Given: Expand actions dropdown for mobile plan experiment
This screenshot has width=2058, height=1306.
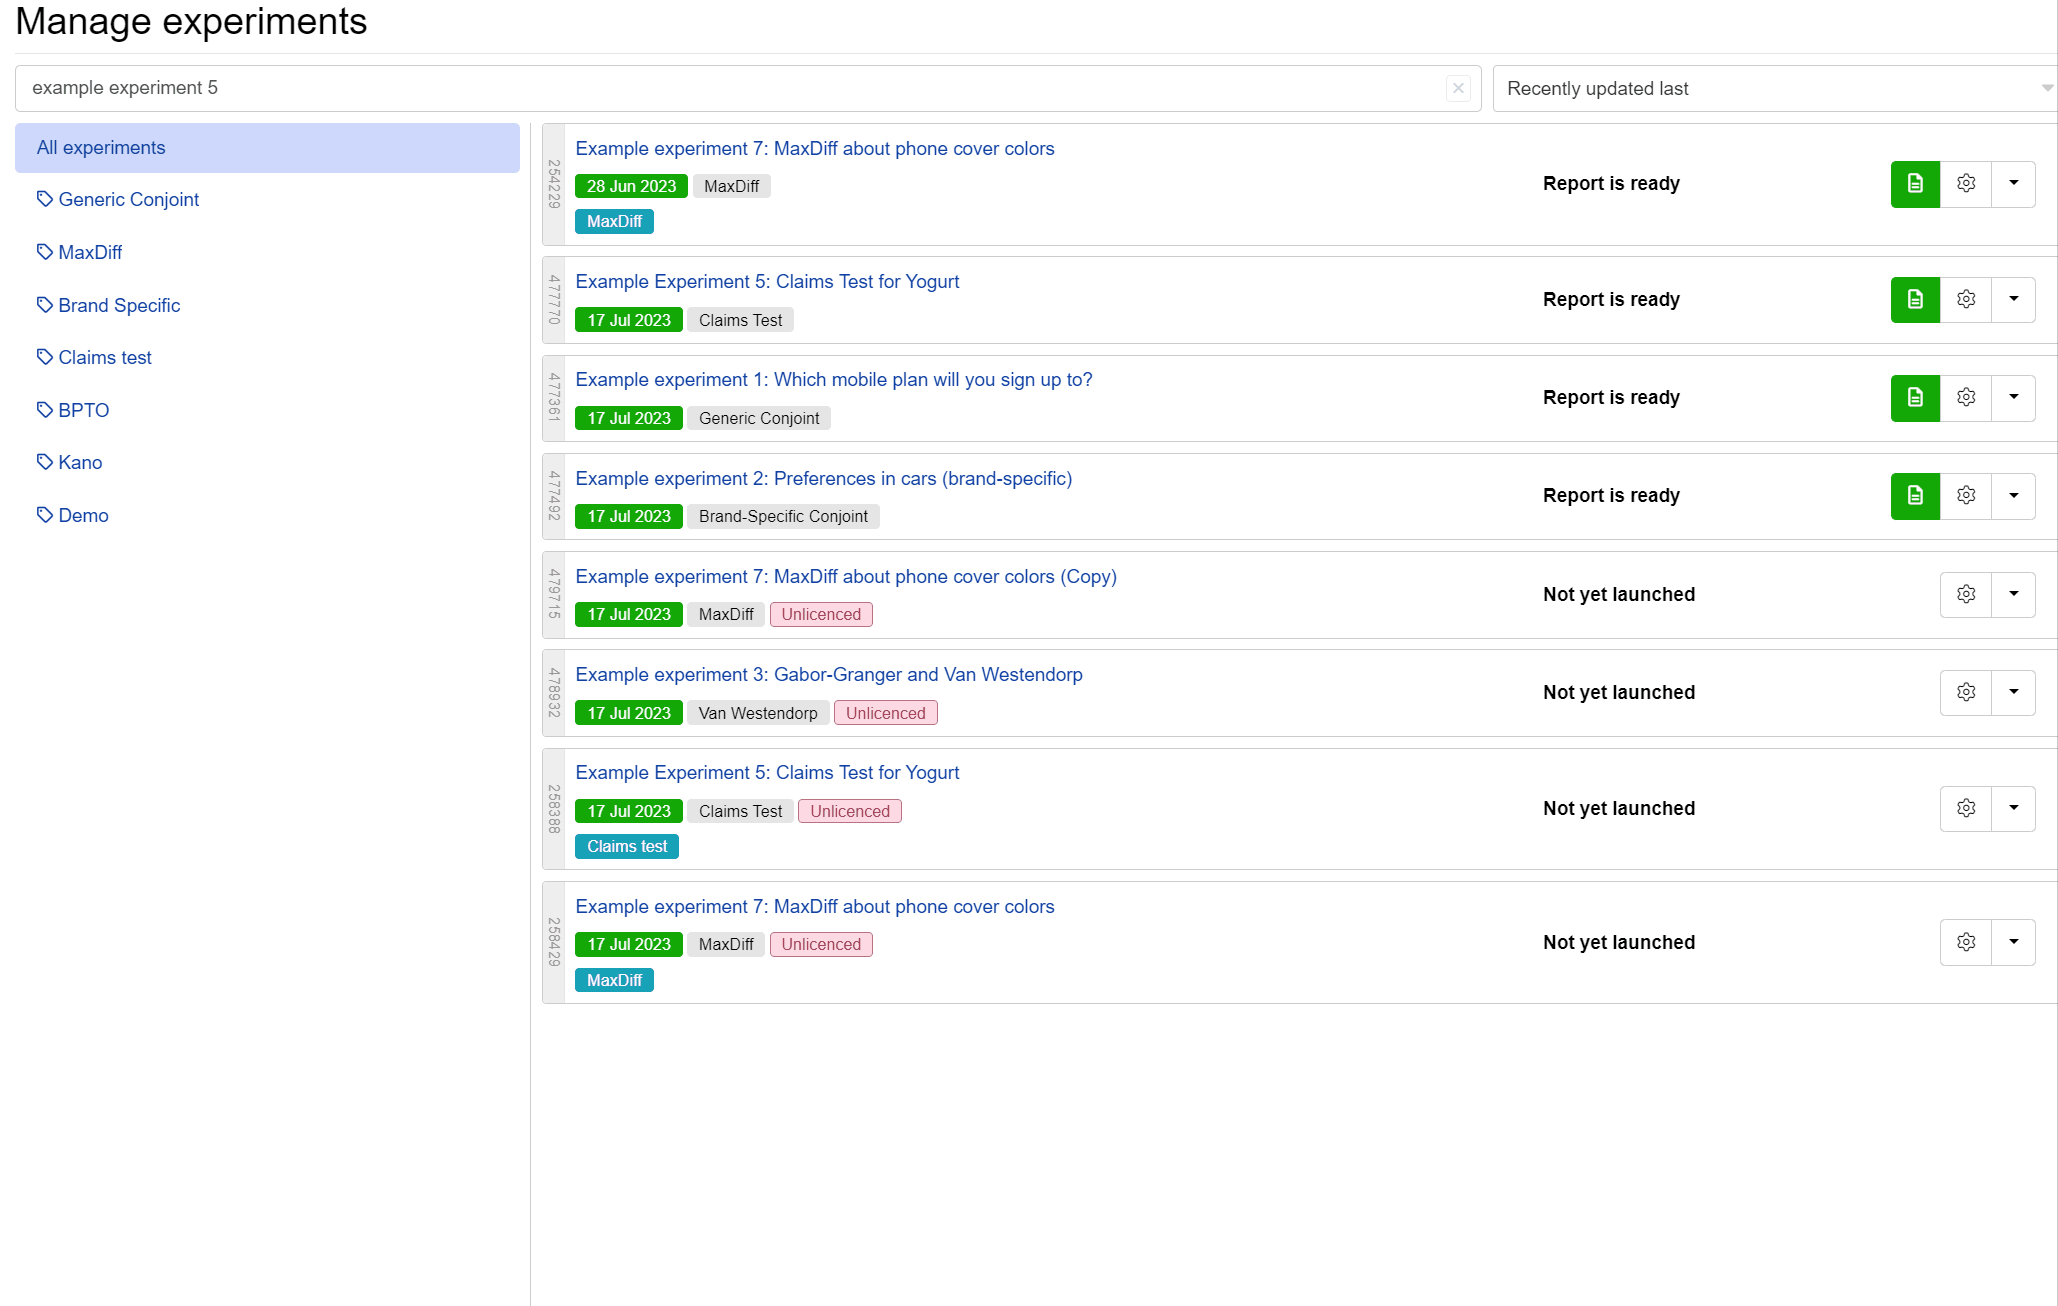Looking at the screenshot, I should [x=2014, y=398].
